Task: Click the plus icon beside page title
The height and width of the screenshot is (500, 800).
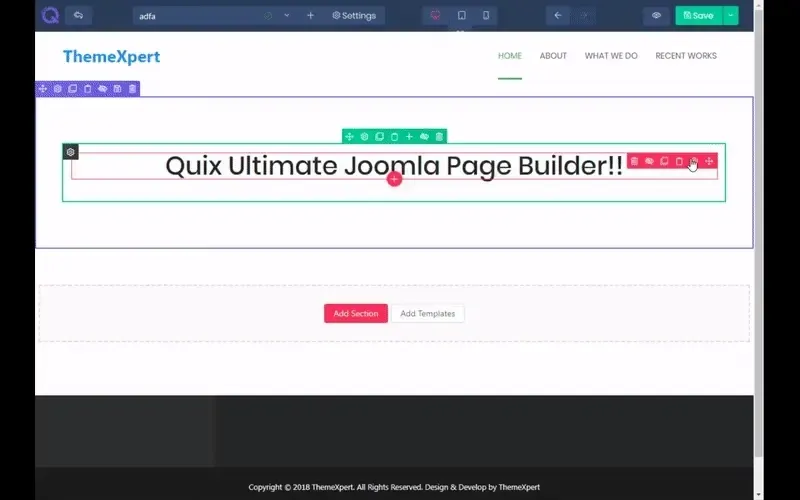Action: (310, 15)
